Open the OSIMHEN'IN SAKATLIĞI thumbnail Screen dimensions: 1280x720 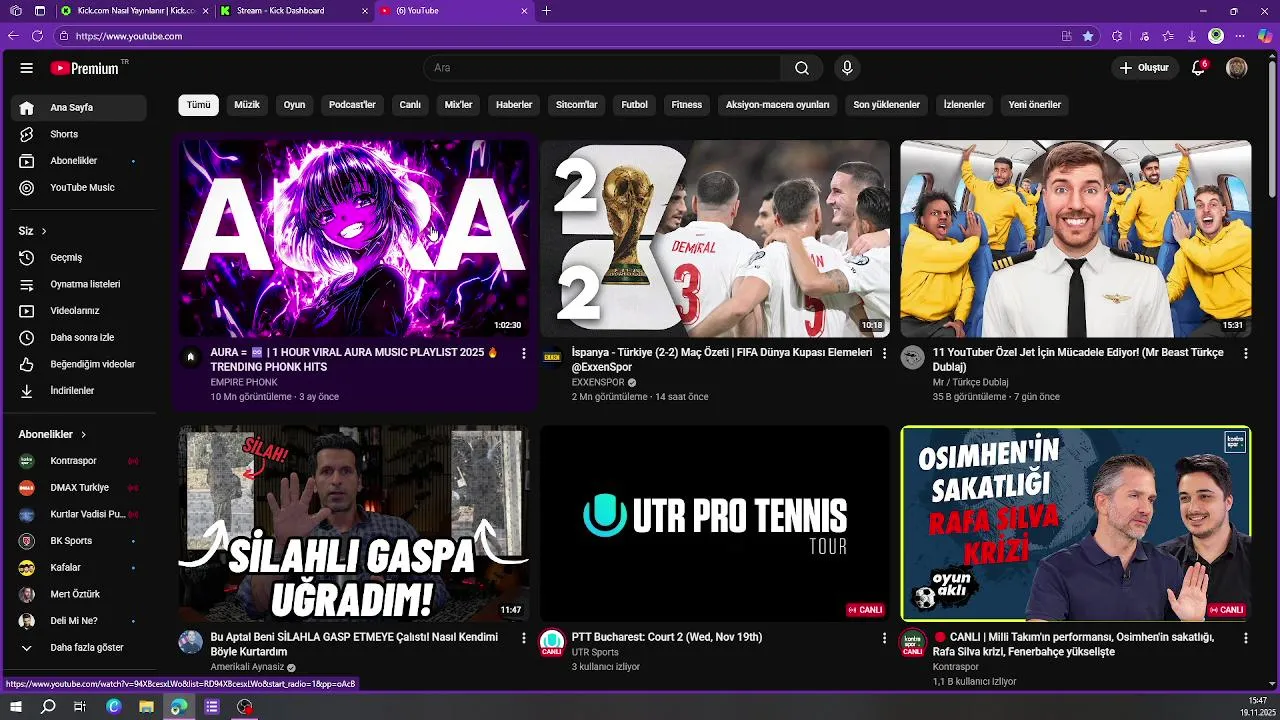click(1076, 523)
